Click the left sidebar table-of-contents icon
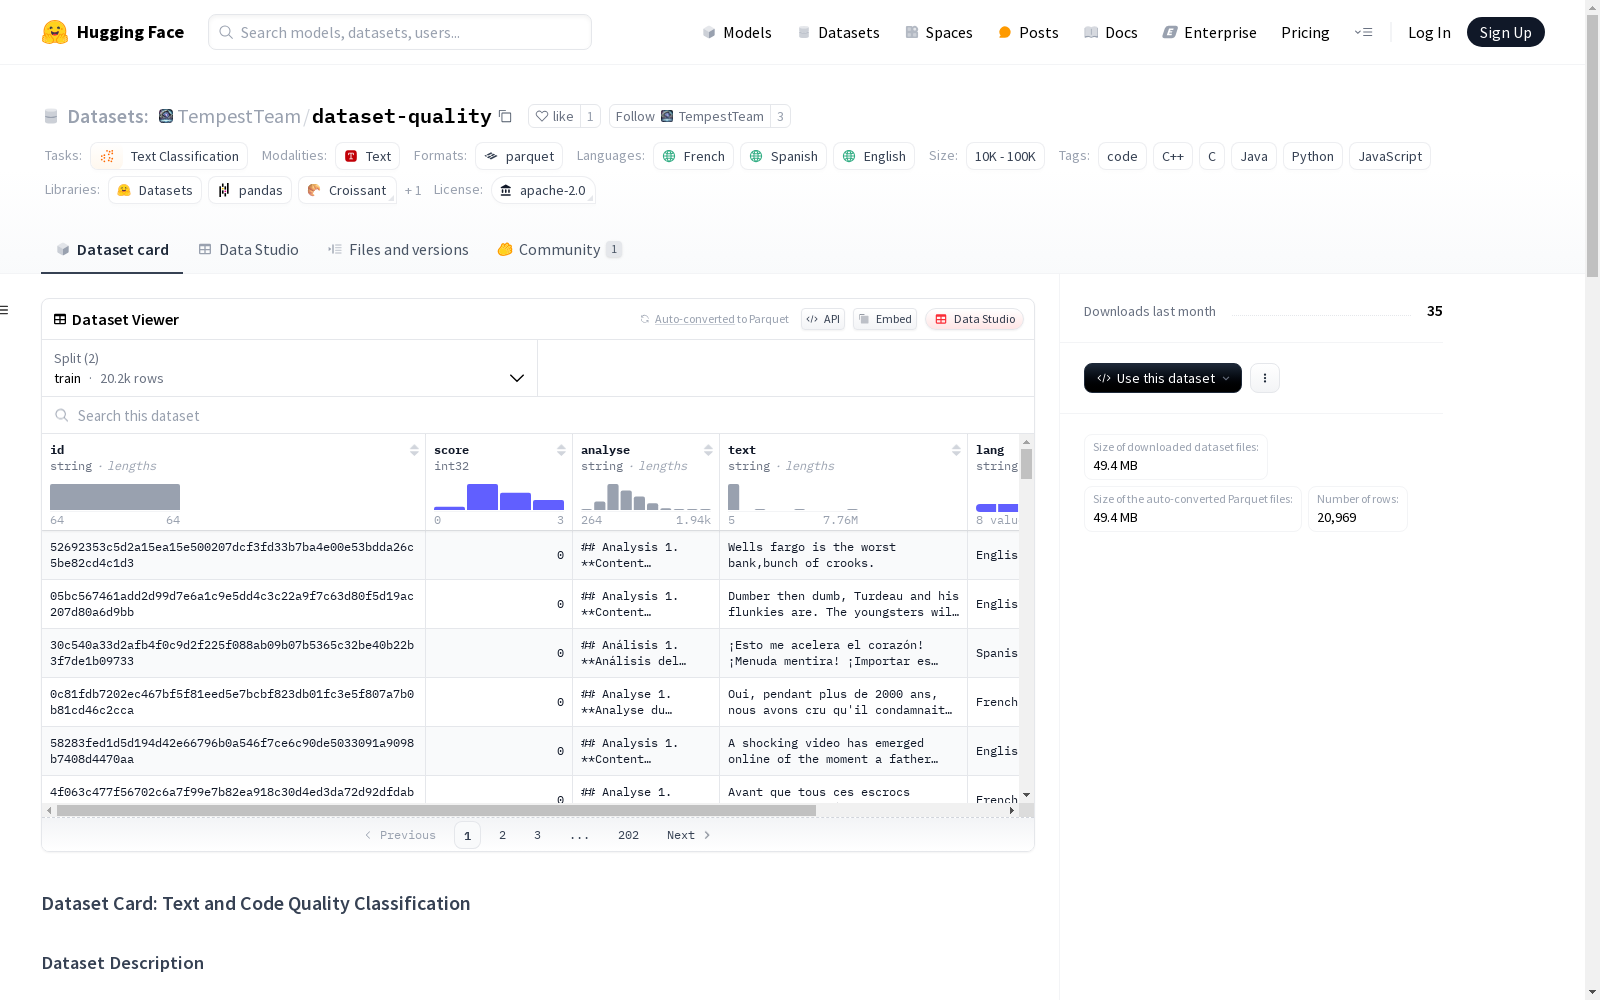 point(4,310)
